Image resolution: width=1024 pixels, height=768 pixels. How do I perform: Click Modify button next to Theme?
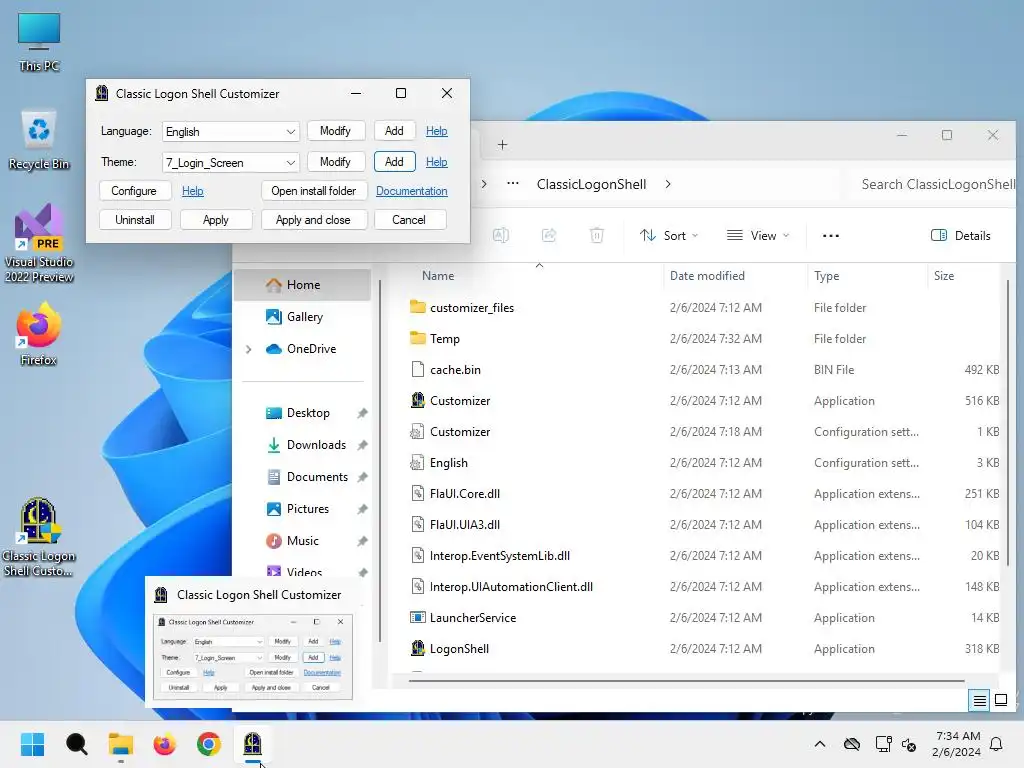[336, 162]
